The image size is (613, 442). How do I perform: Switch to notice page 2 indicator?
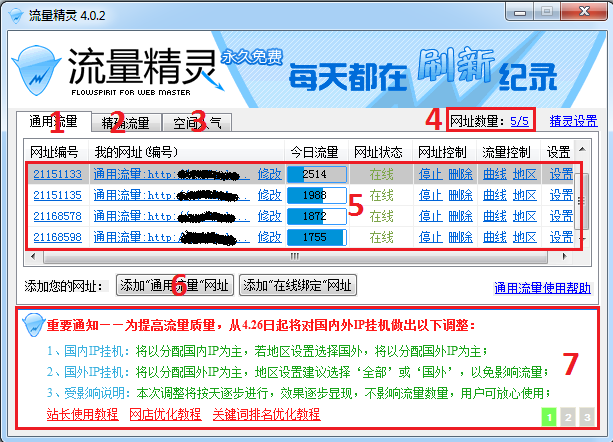pyautogui.click(x=568, y=417)
